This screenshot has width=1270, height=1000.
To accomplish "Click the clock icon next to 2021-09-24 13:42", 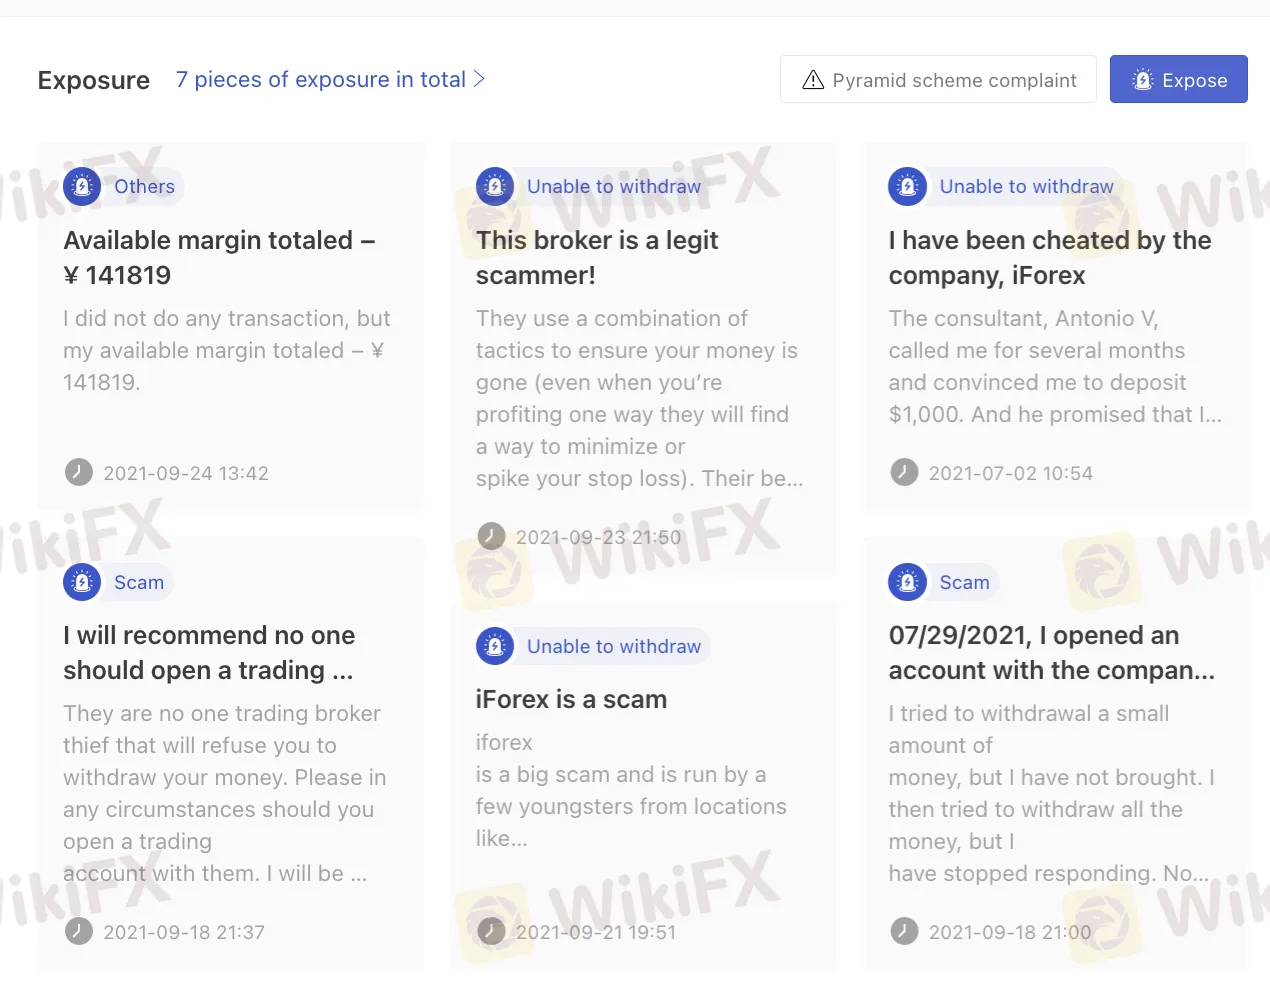I will pos(78,473).
